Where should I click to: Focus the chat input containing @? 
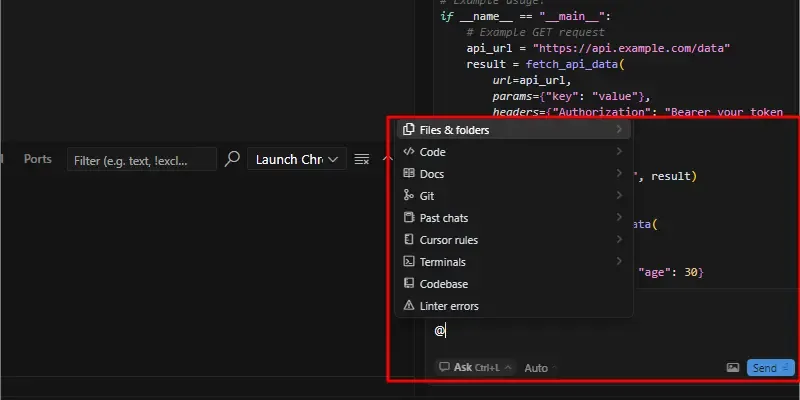tap(610, 332)
